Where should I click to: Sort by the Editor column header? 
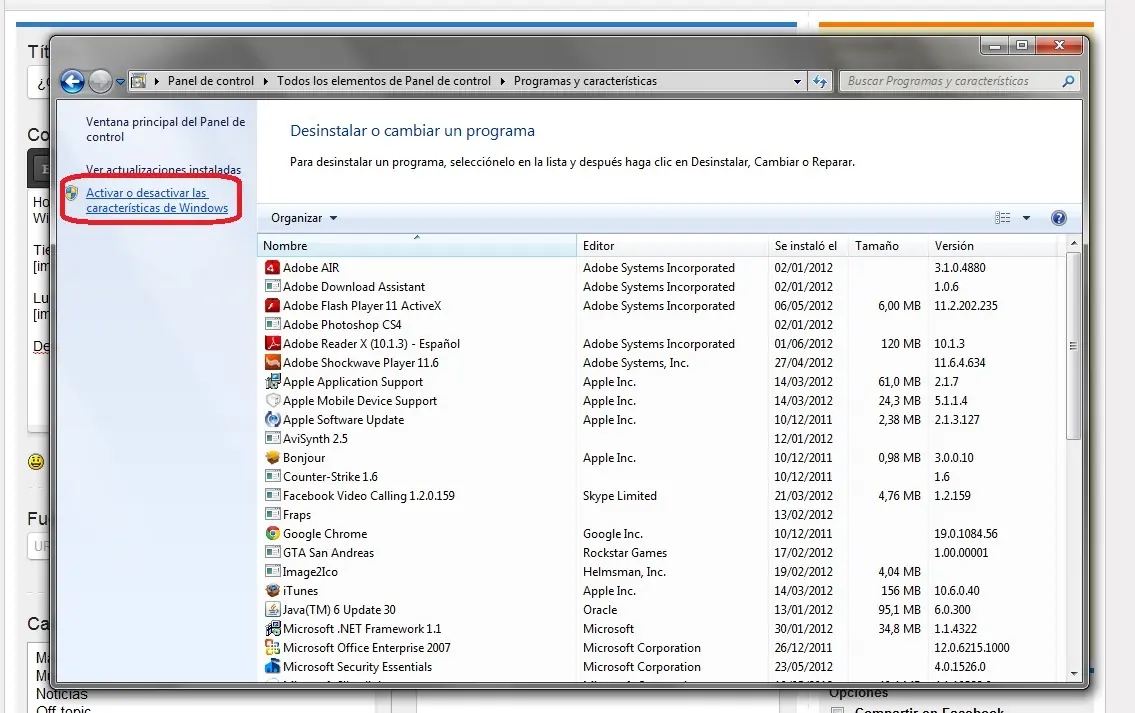click(672, 246)
